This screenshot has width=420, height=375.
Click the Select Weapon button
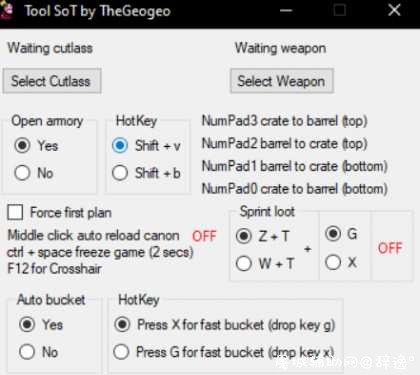pyautogui.click(x=282, y=81)
